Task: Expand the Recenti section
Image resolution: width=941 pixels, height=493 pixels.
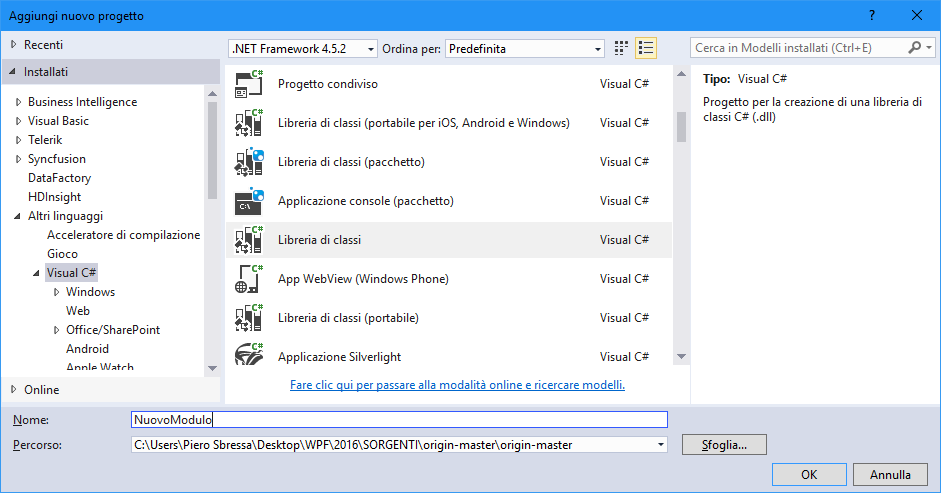Action: click(14, 44)
